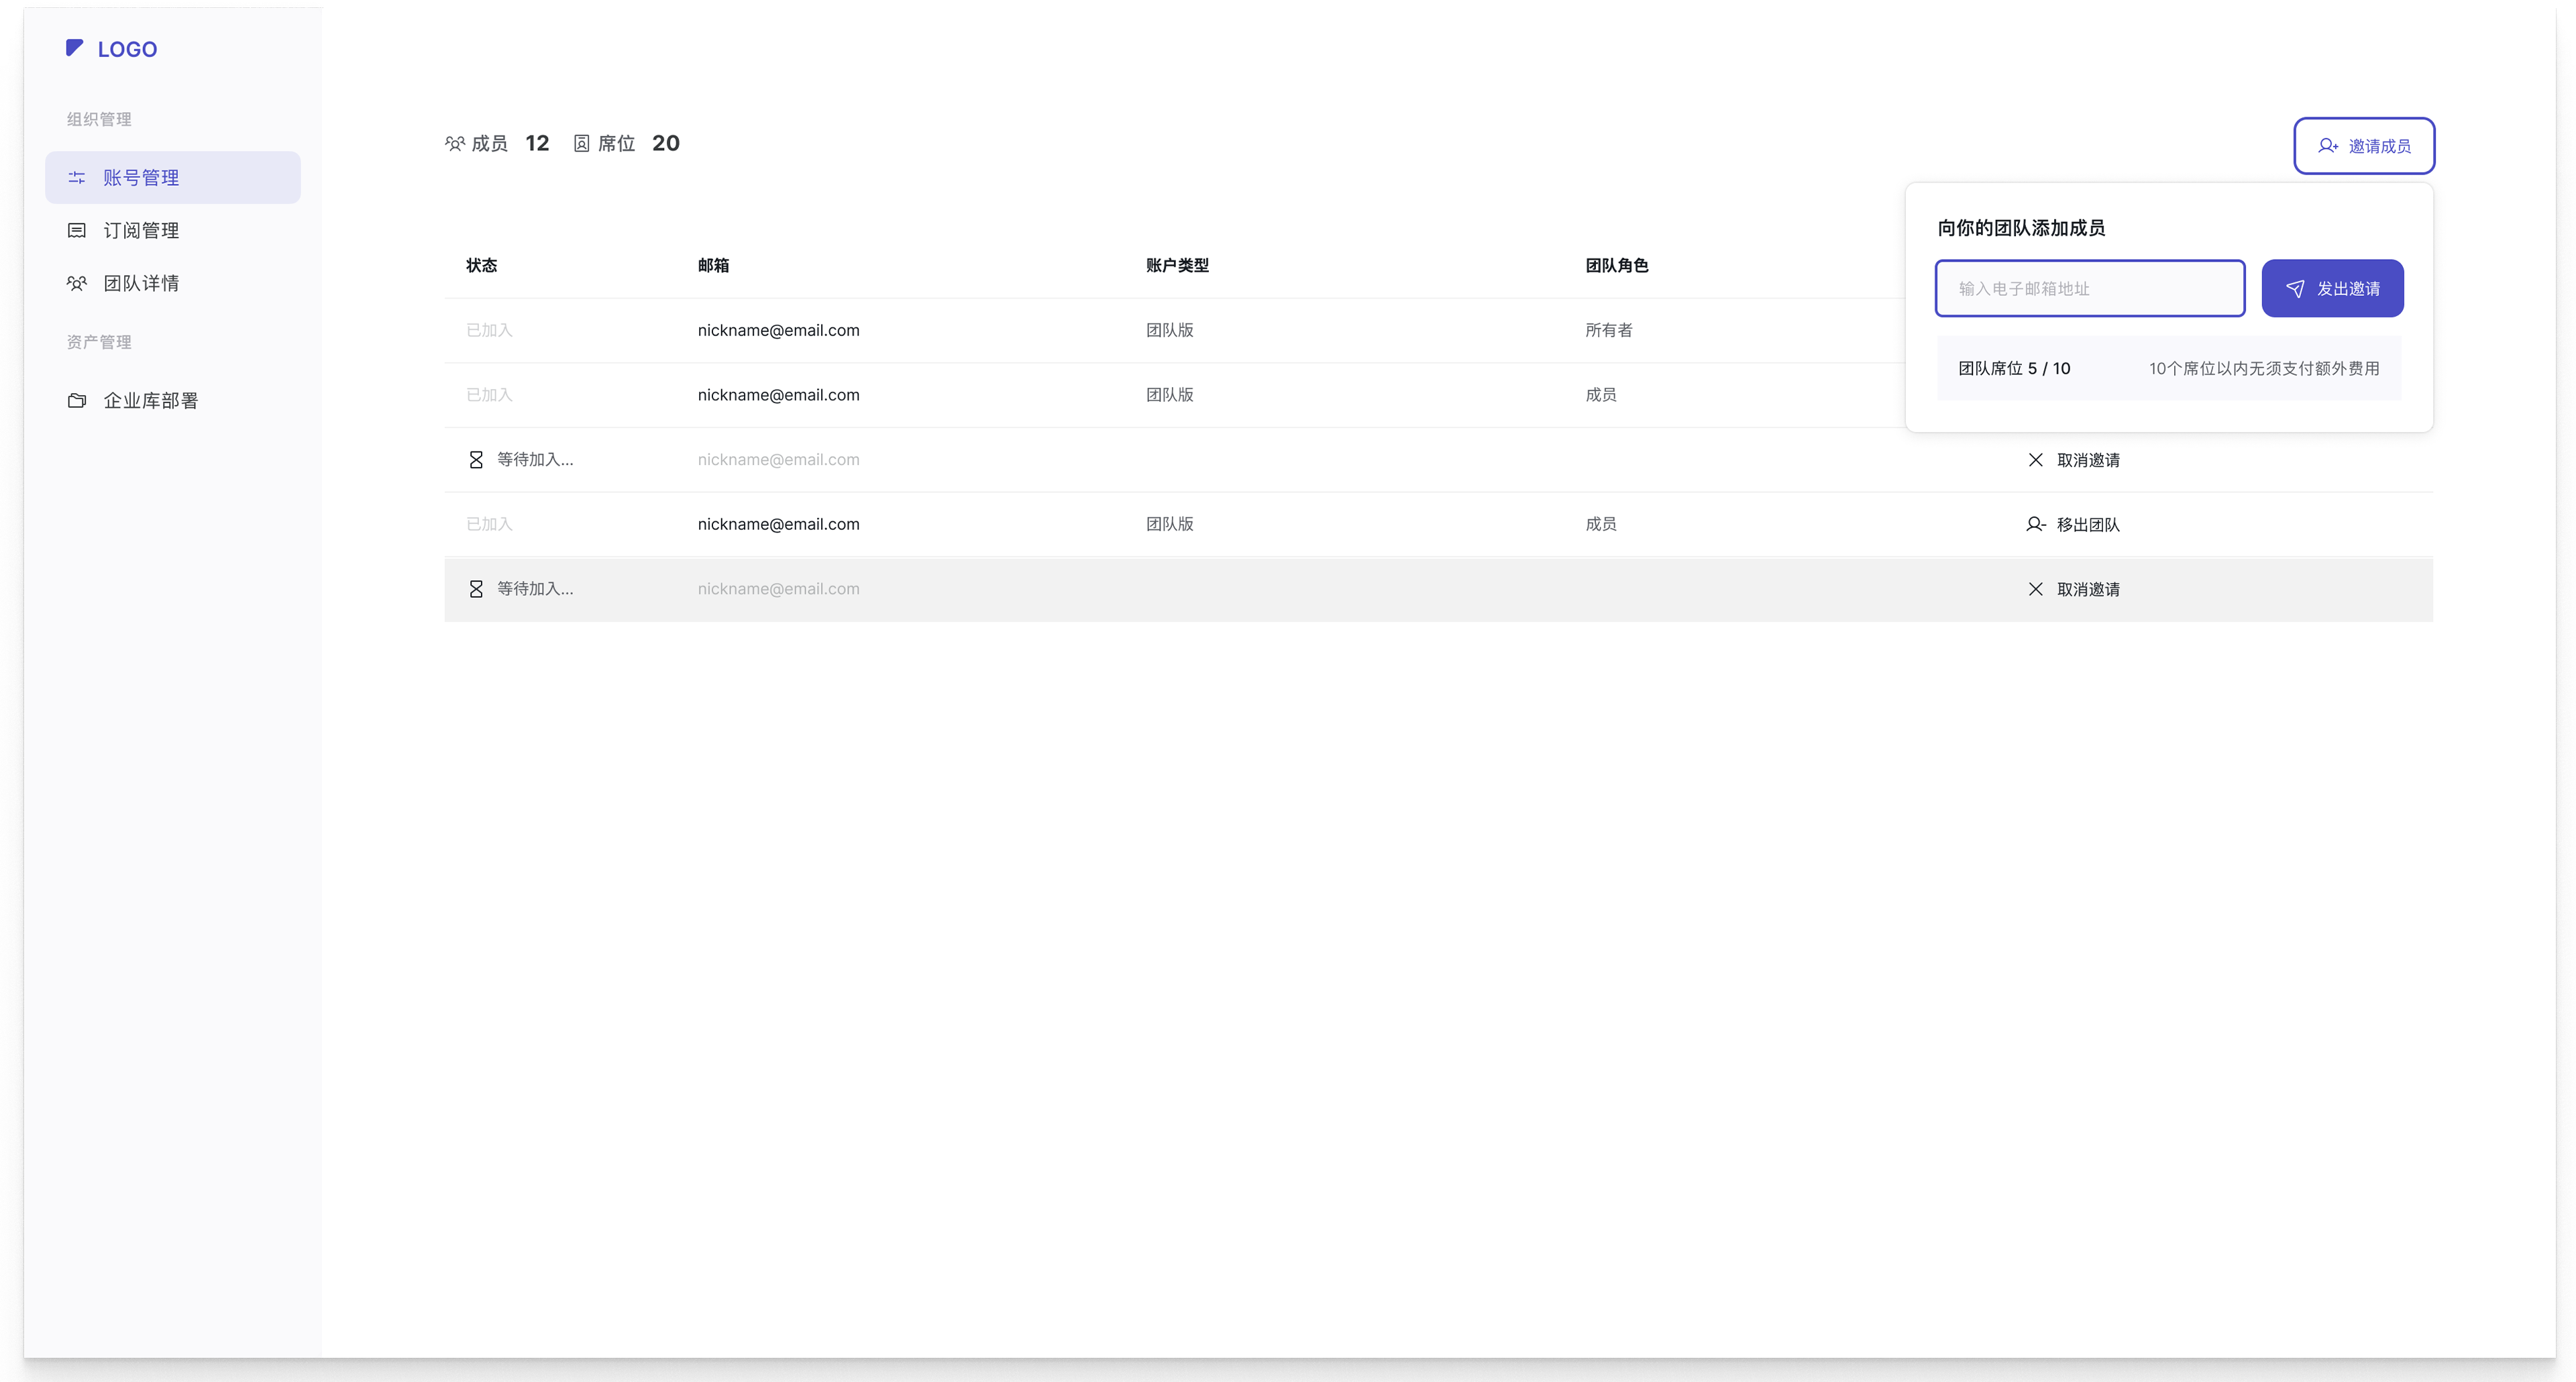Click the grayed email in the highlighted row
Viewport: 2576px width, 1382px height.
778,589
